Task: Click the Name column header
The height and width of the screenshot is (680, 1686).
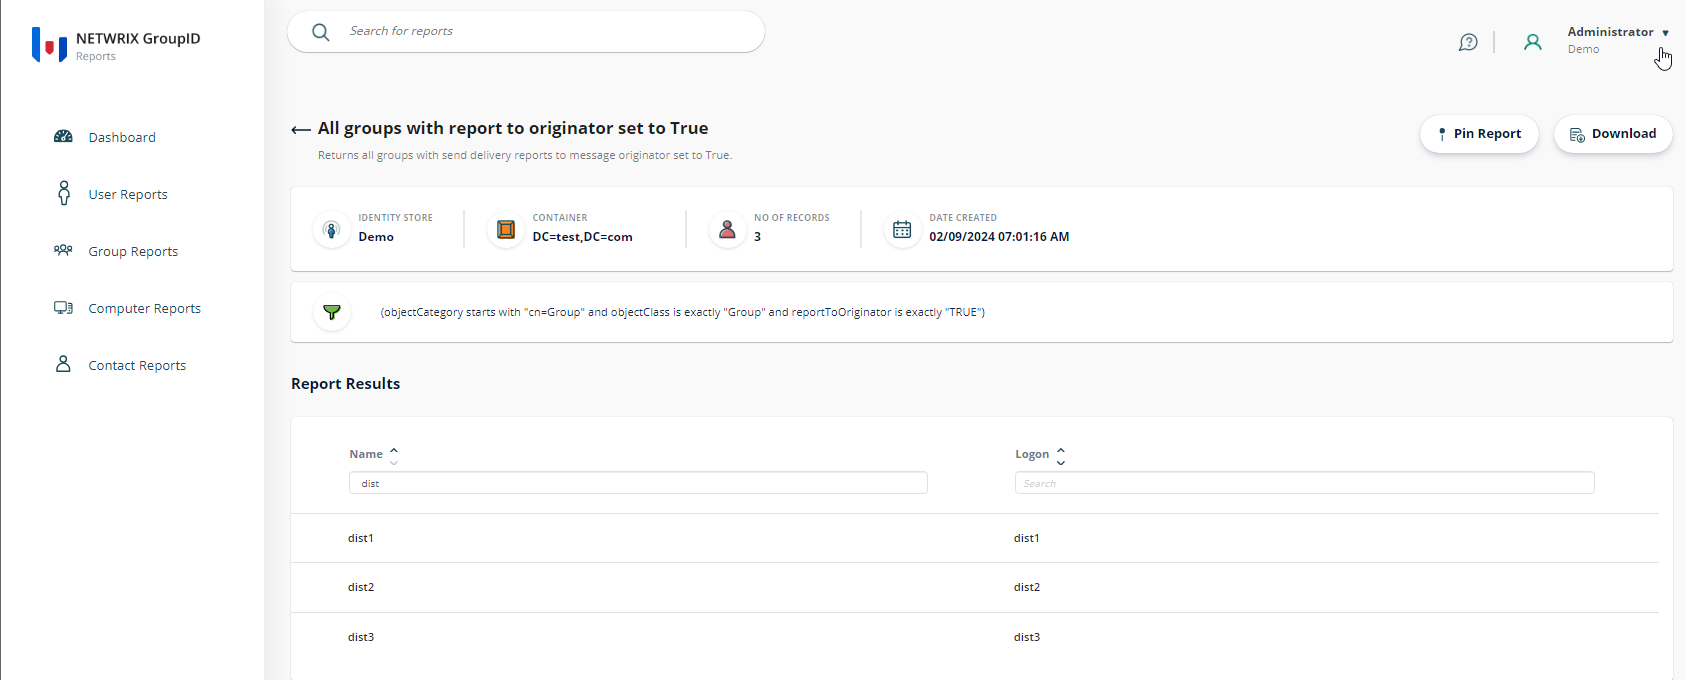Action: 366,454
